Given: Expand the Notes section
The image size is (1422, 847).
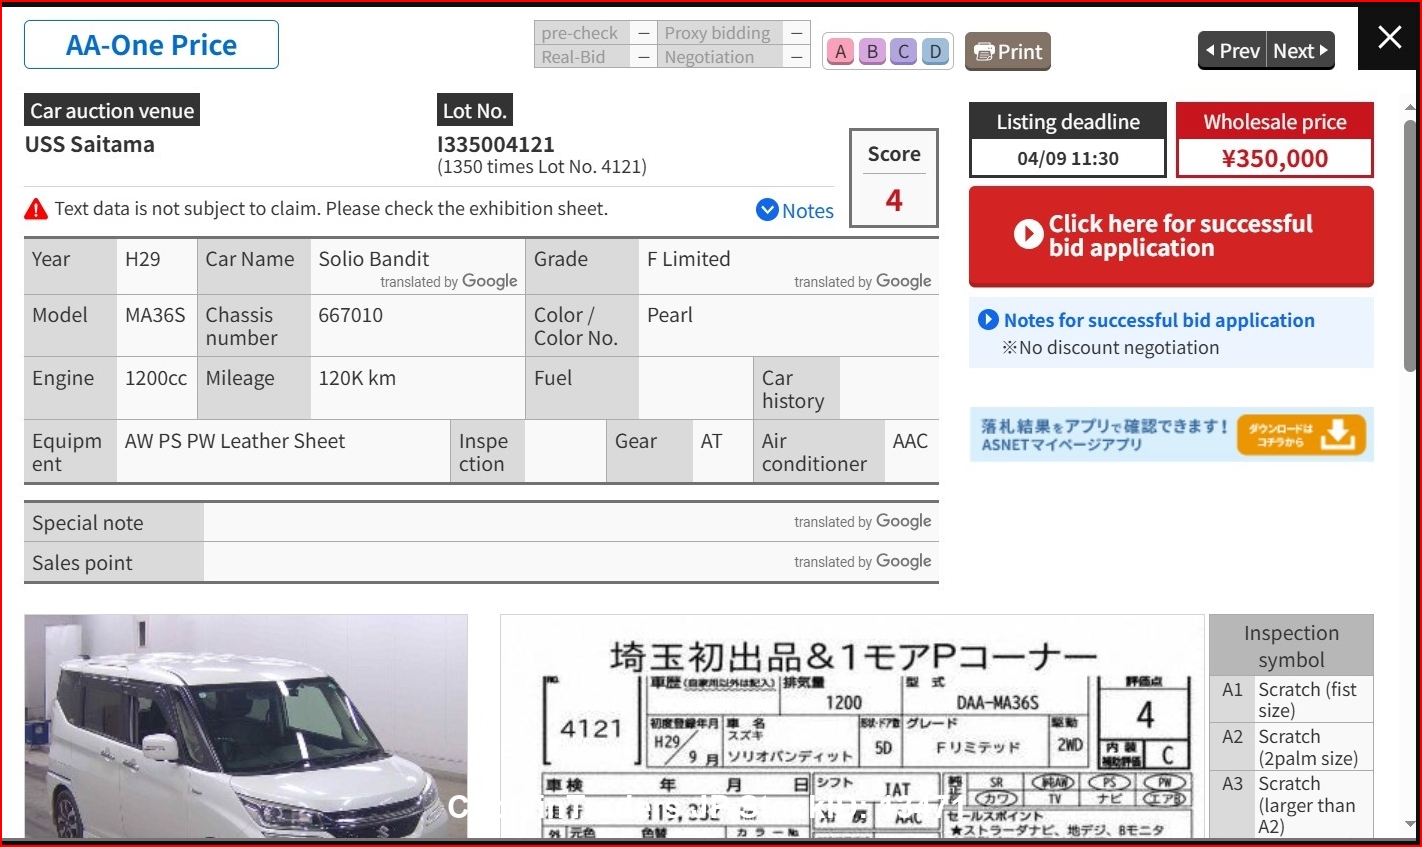Looking at the screenshot, I should [x=795, y=210].
